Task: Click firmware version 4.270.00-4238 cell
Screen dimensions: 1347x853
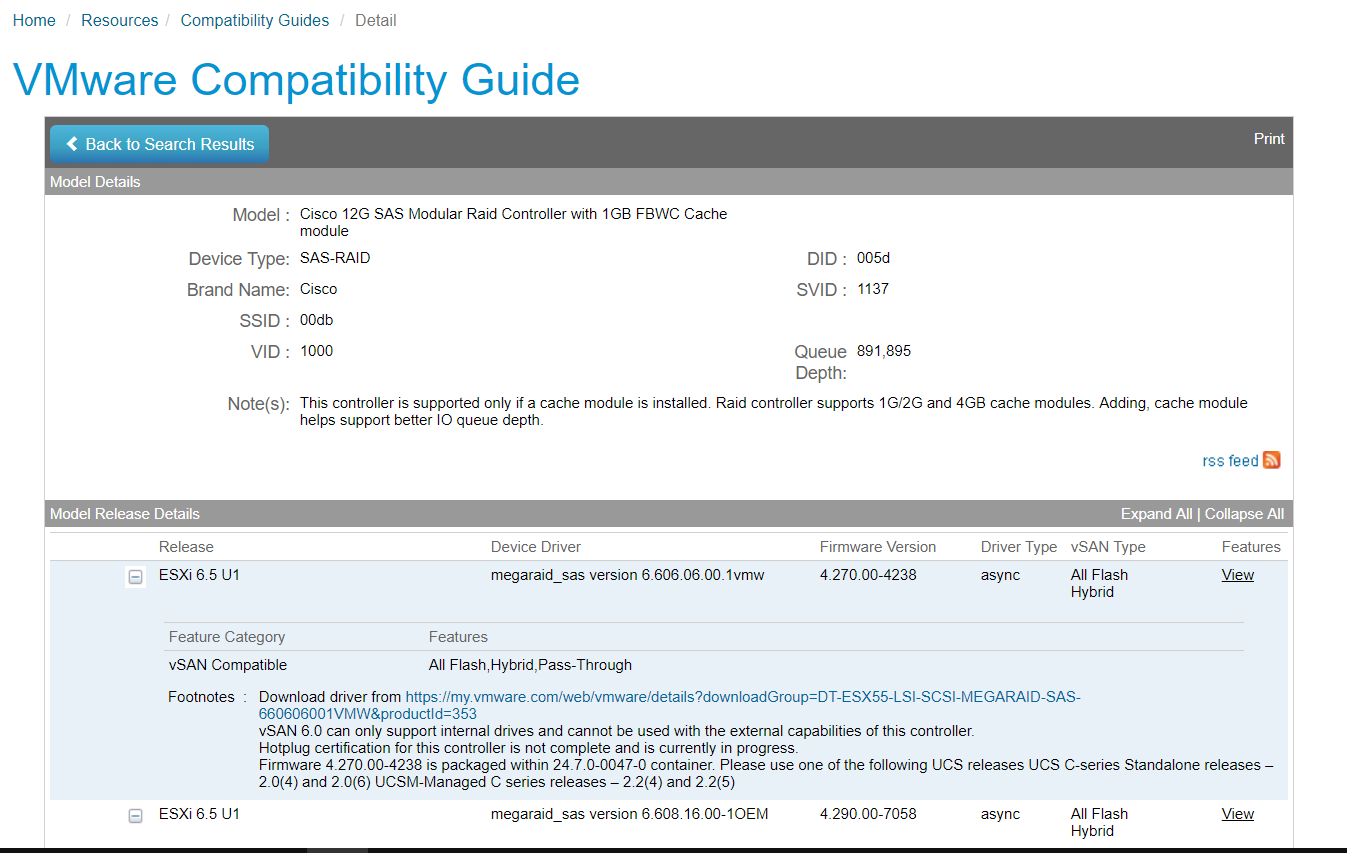Action: (868, 575)
